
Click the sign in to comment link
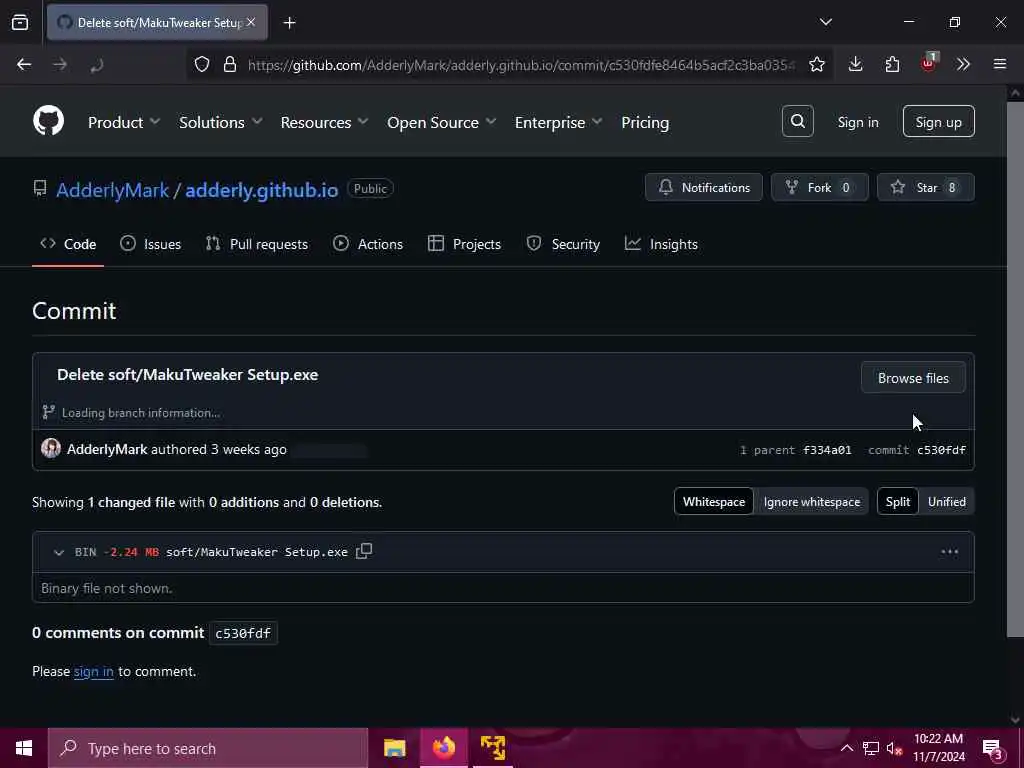coord(93,671)
